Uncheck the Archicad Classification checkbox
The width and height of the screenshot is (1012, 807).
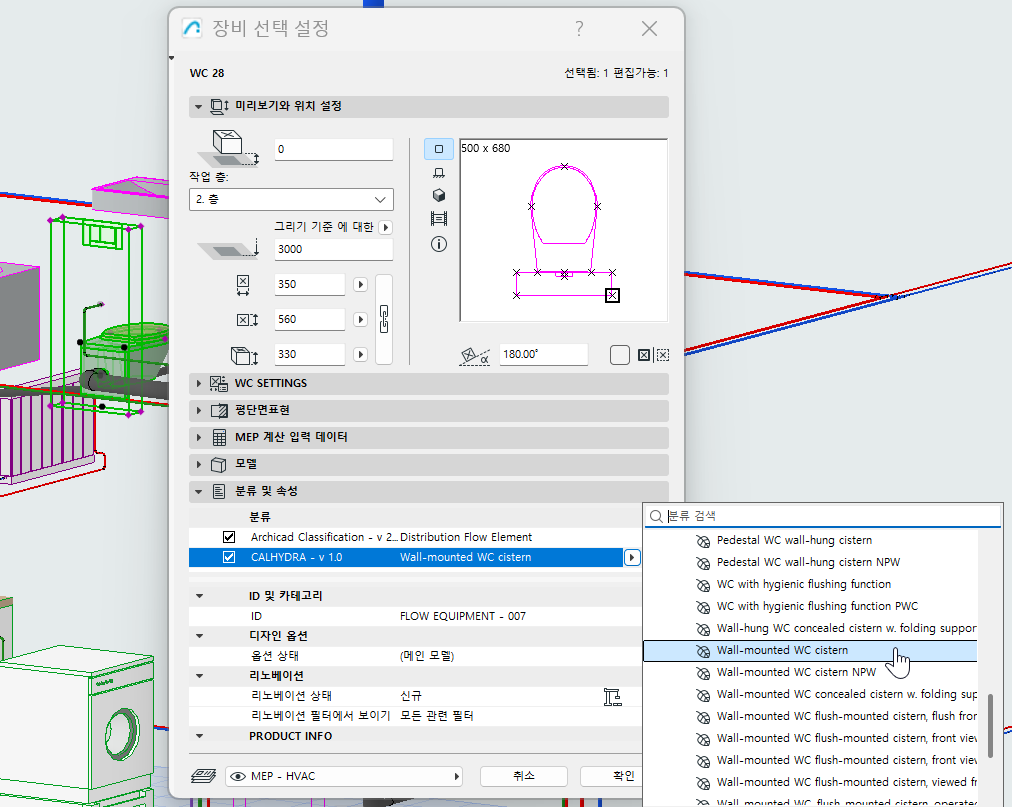[229, 537]
